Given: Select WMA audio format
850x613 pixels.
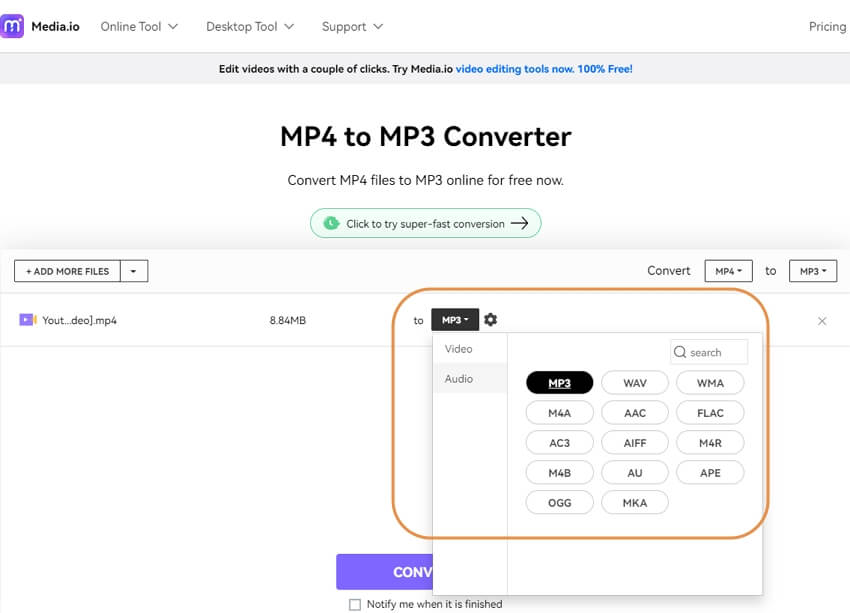Looking at the screenshot, I should [710, 383].
